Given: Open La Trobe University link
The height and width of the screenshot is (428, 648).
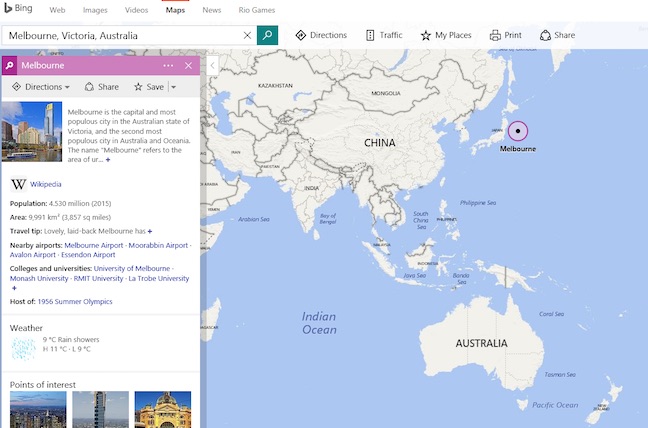Looking at the screenshot, I should (x=159, y=278).
